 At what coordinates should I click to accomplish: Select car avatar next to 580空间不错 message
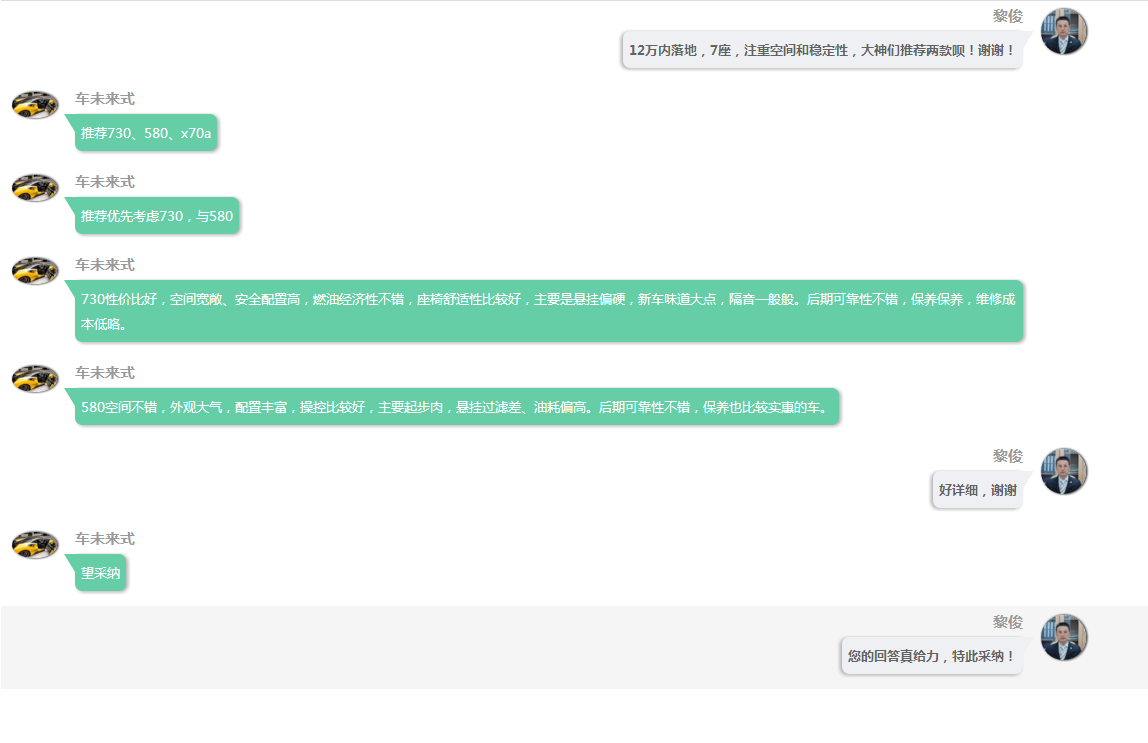click(35, 378)
